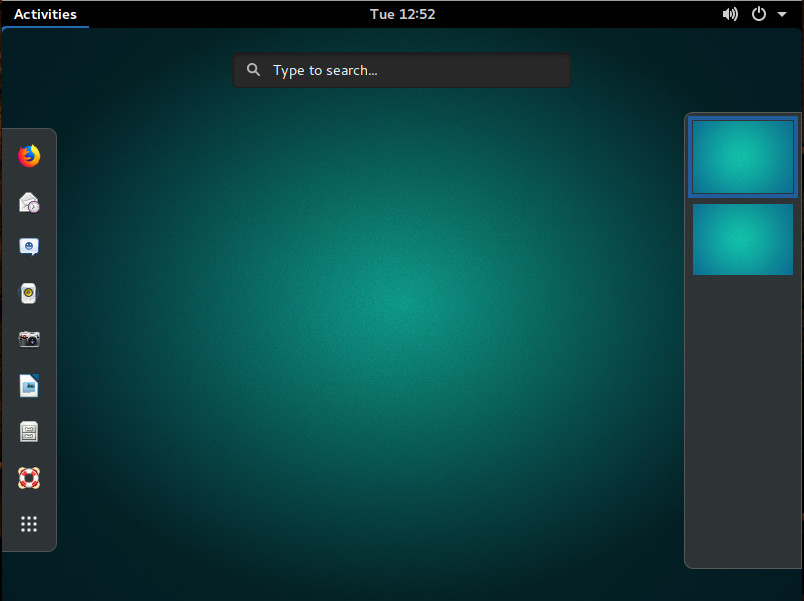Screen dimensions: 804x601
Task: Click the volume speaker icon in top bar
Action: [x=730, y=14]
